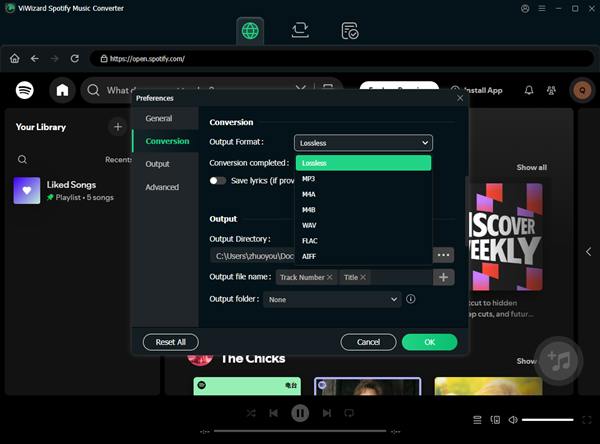The height and width of the screenshot is (444, 600).
Task: Go forward with the right arrow
Action: coord(55,59)
